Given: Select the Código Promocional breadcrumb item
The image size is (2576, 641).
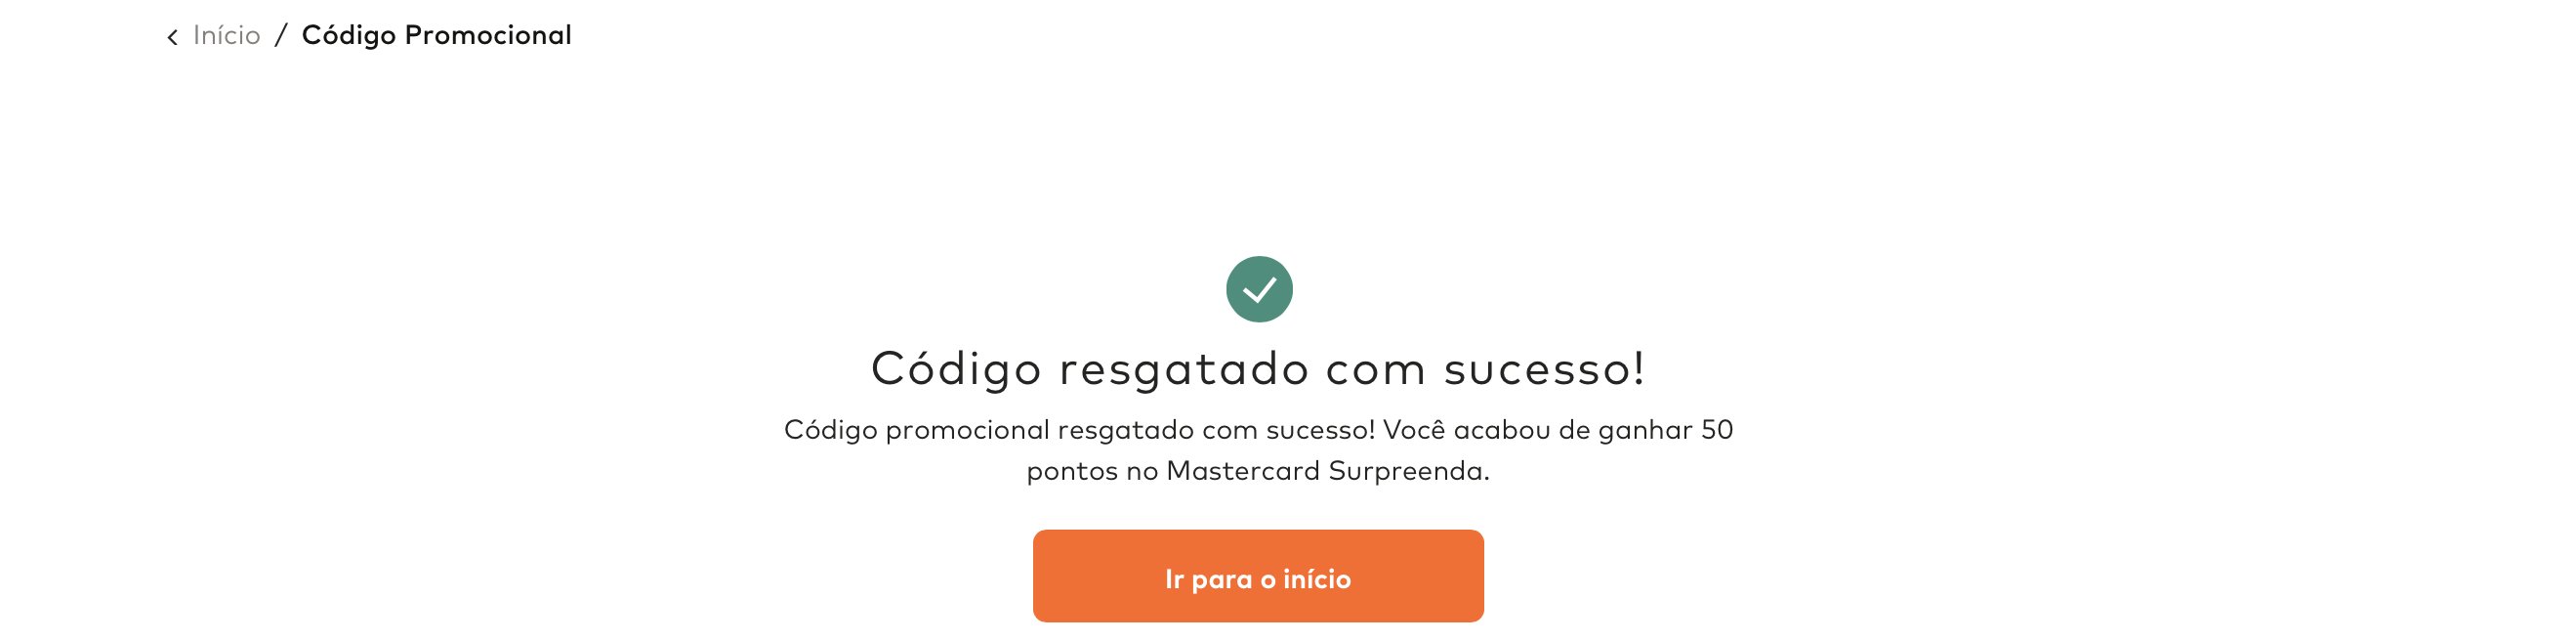Looking at the screenshot, I should [x=436, y=36].
